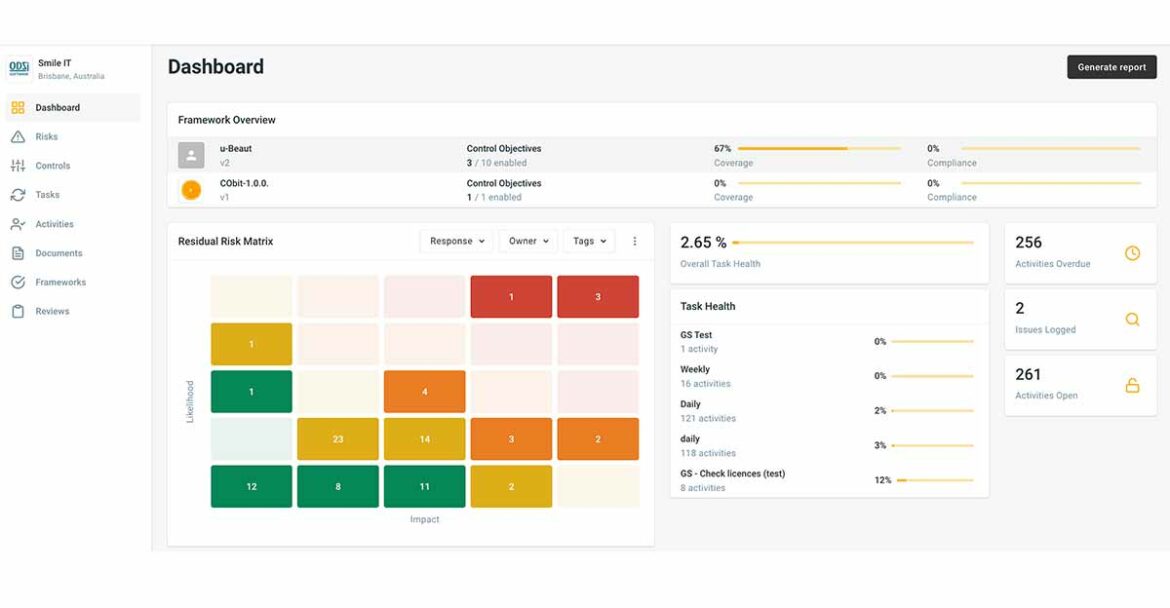1170x608 pixels.
Task: Click the 2.65 % Overall Task Health value
Action: [703, 242]
